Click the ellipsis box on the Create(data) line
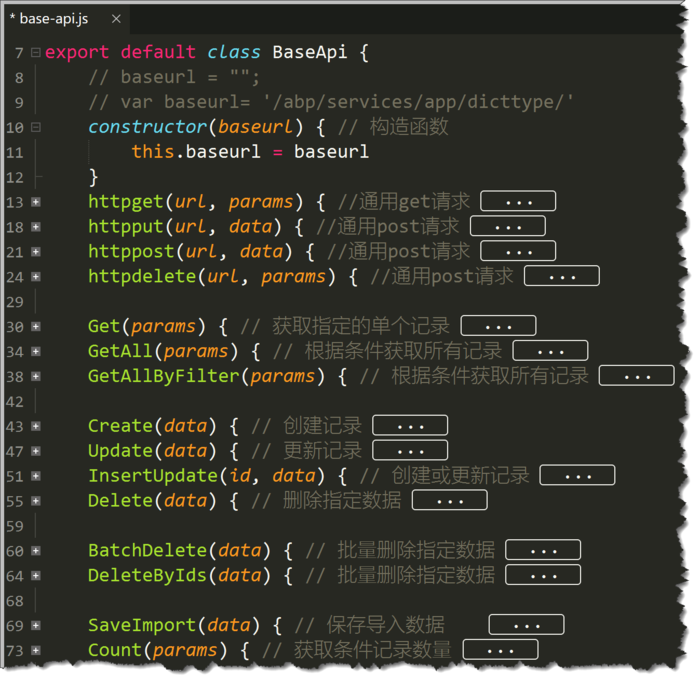700x682 pixels. pyautogui.click(x=410, y=425)
